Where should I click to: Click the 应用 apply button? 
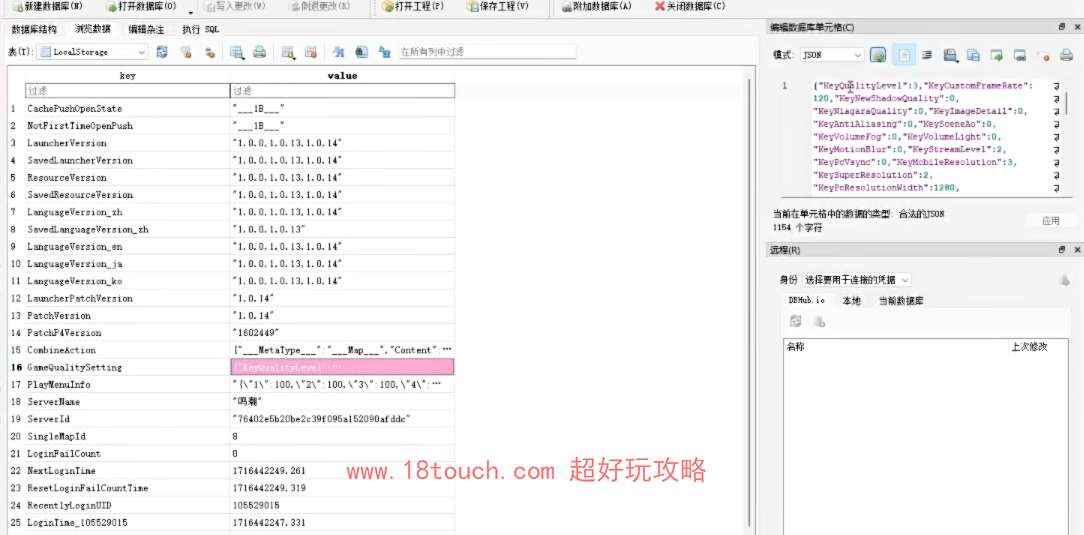(1050, 220)
